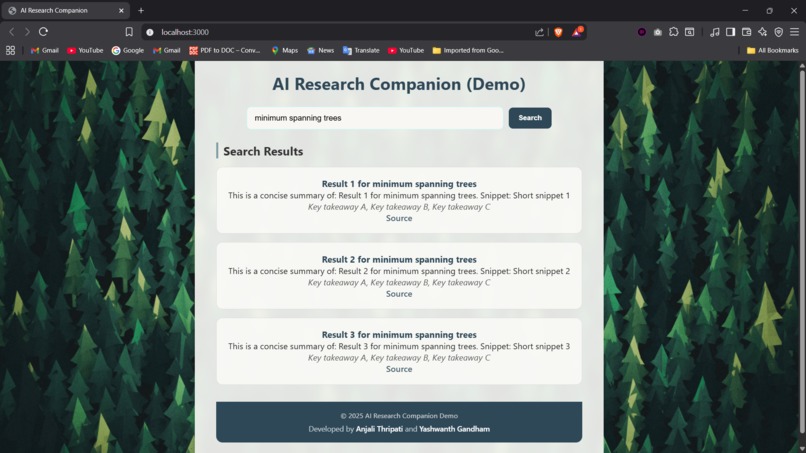This screenshot has width=806, height=453.
Task: View site information icon beside localhost:3000
Action: [x=150, y=32]
